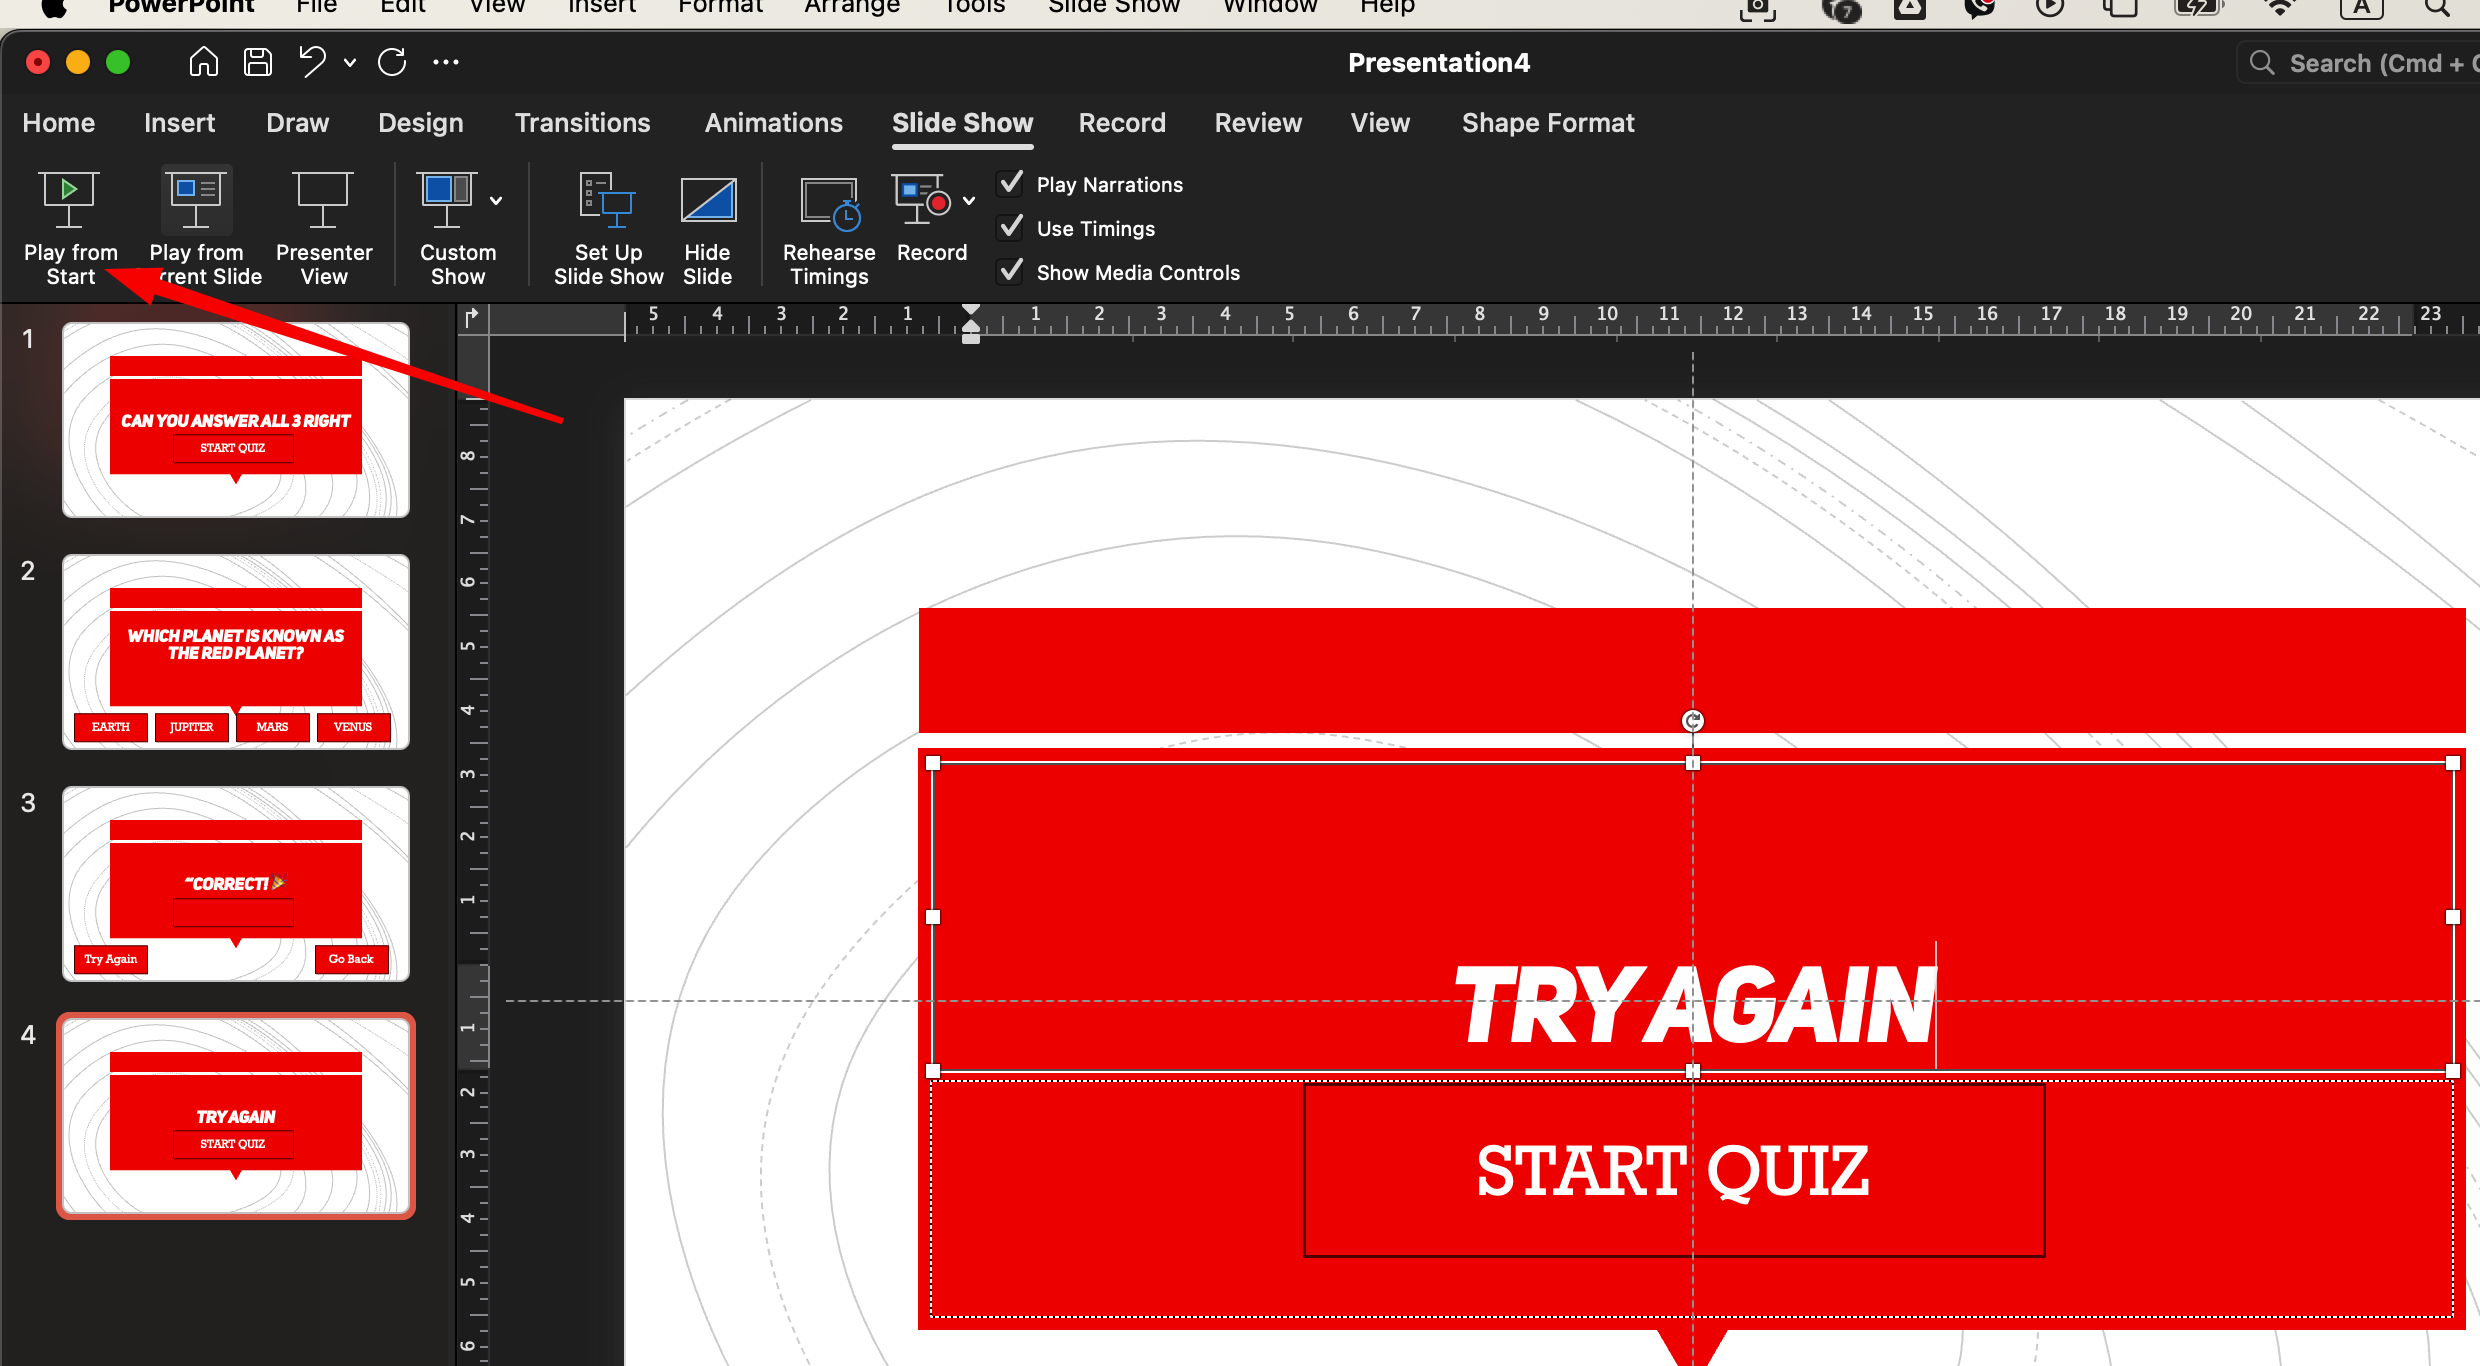Select slide 3 Correct thumbnail

[236, 884]
